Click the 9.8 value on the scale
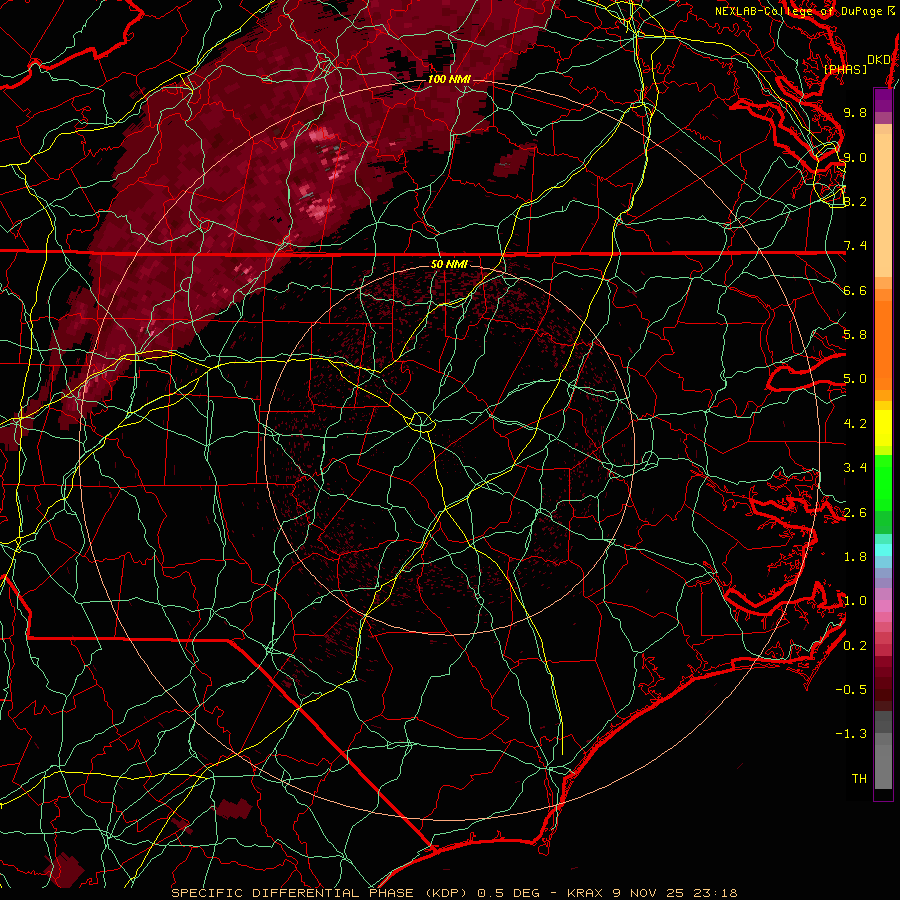This screenshot has width=900, height=900. click(x=855, y=112)
